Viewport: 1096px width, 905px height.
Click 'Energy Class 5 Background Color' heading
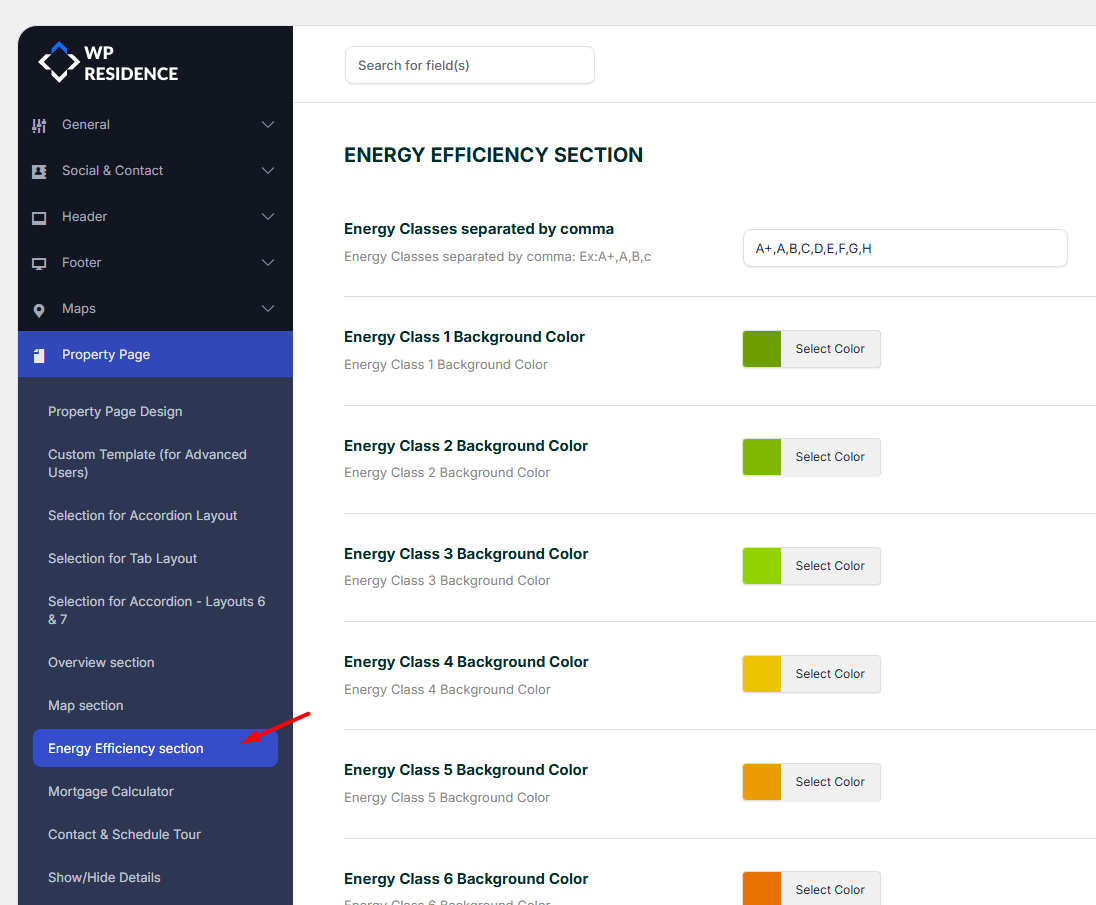point(466,770)
